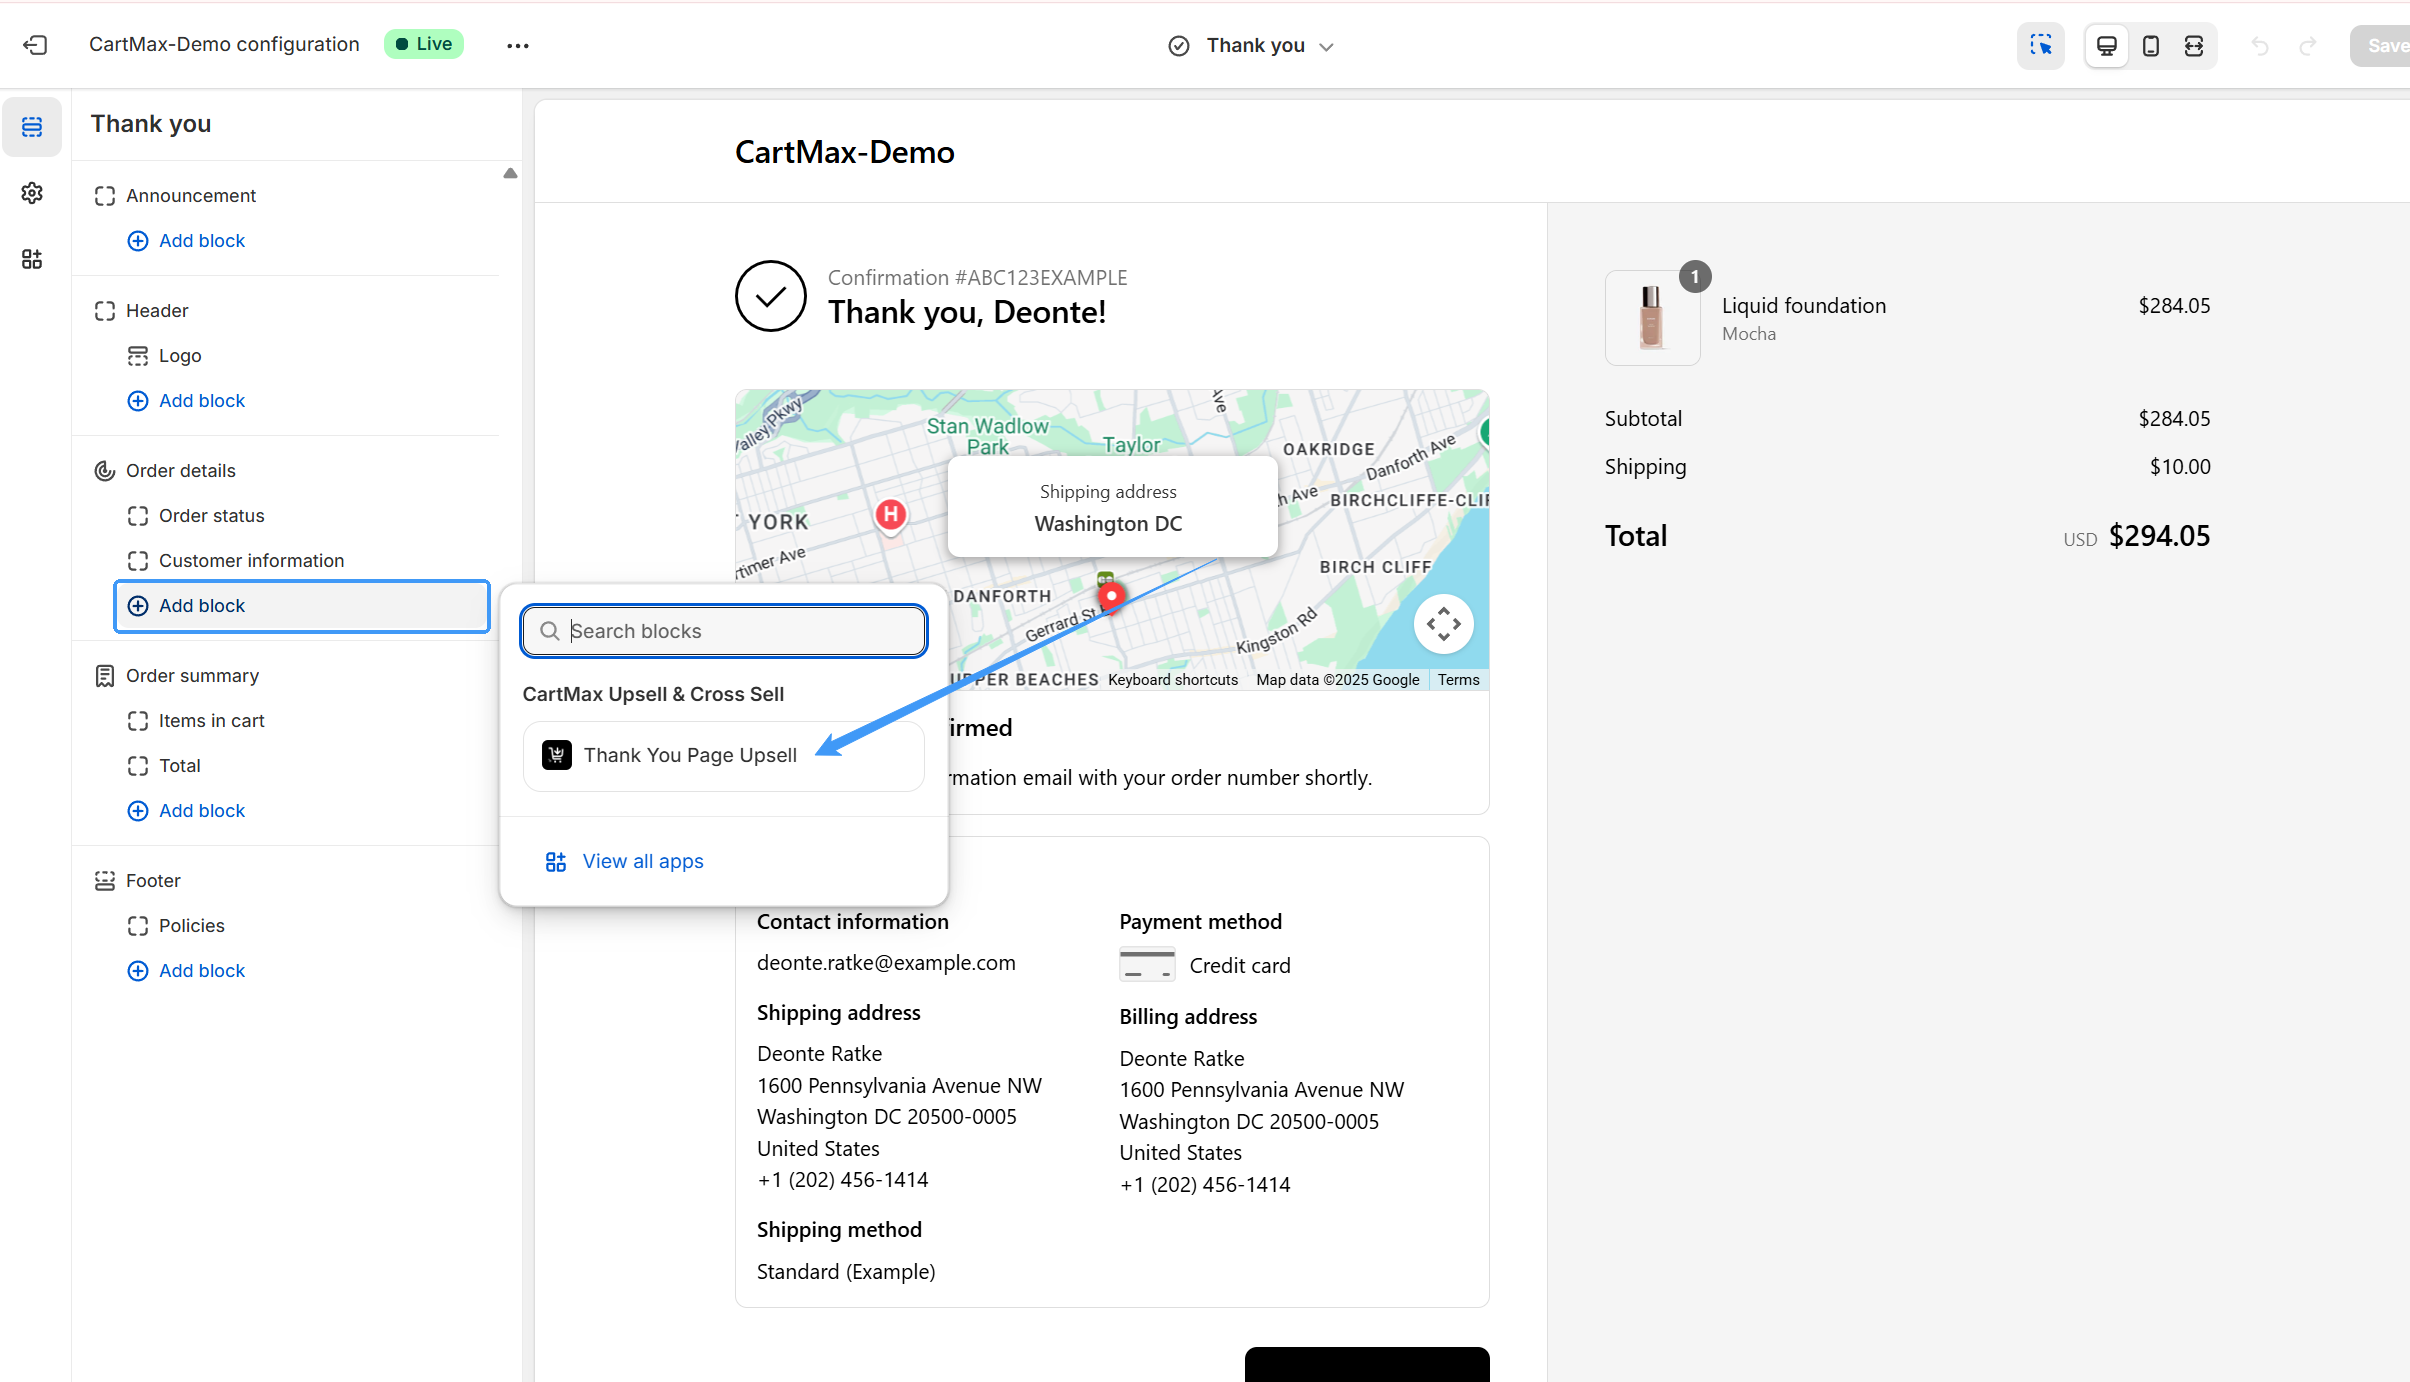The height and width of the screenshot is (1382, 2410).
Task: Toggle map fullscreen camera control
Action: [1443, 624]
